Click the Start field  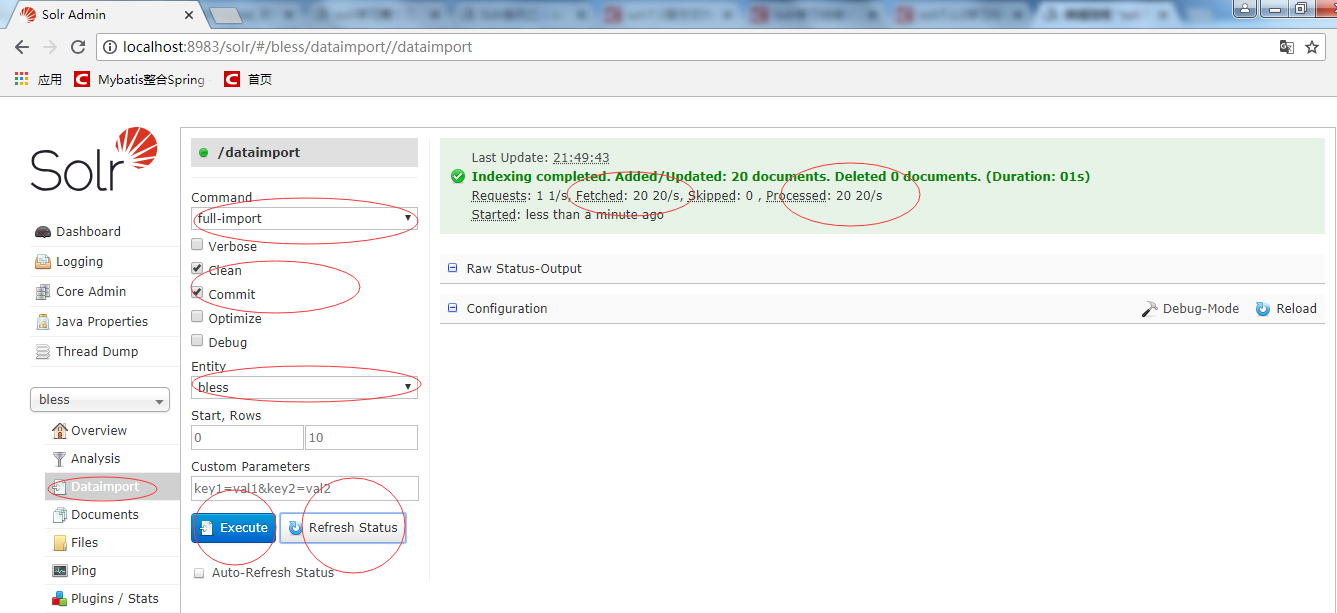tap(247, 438)
